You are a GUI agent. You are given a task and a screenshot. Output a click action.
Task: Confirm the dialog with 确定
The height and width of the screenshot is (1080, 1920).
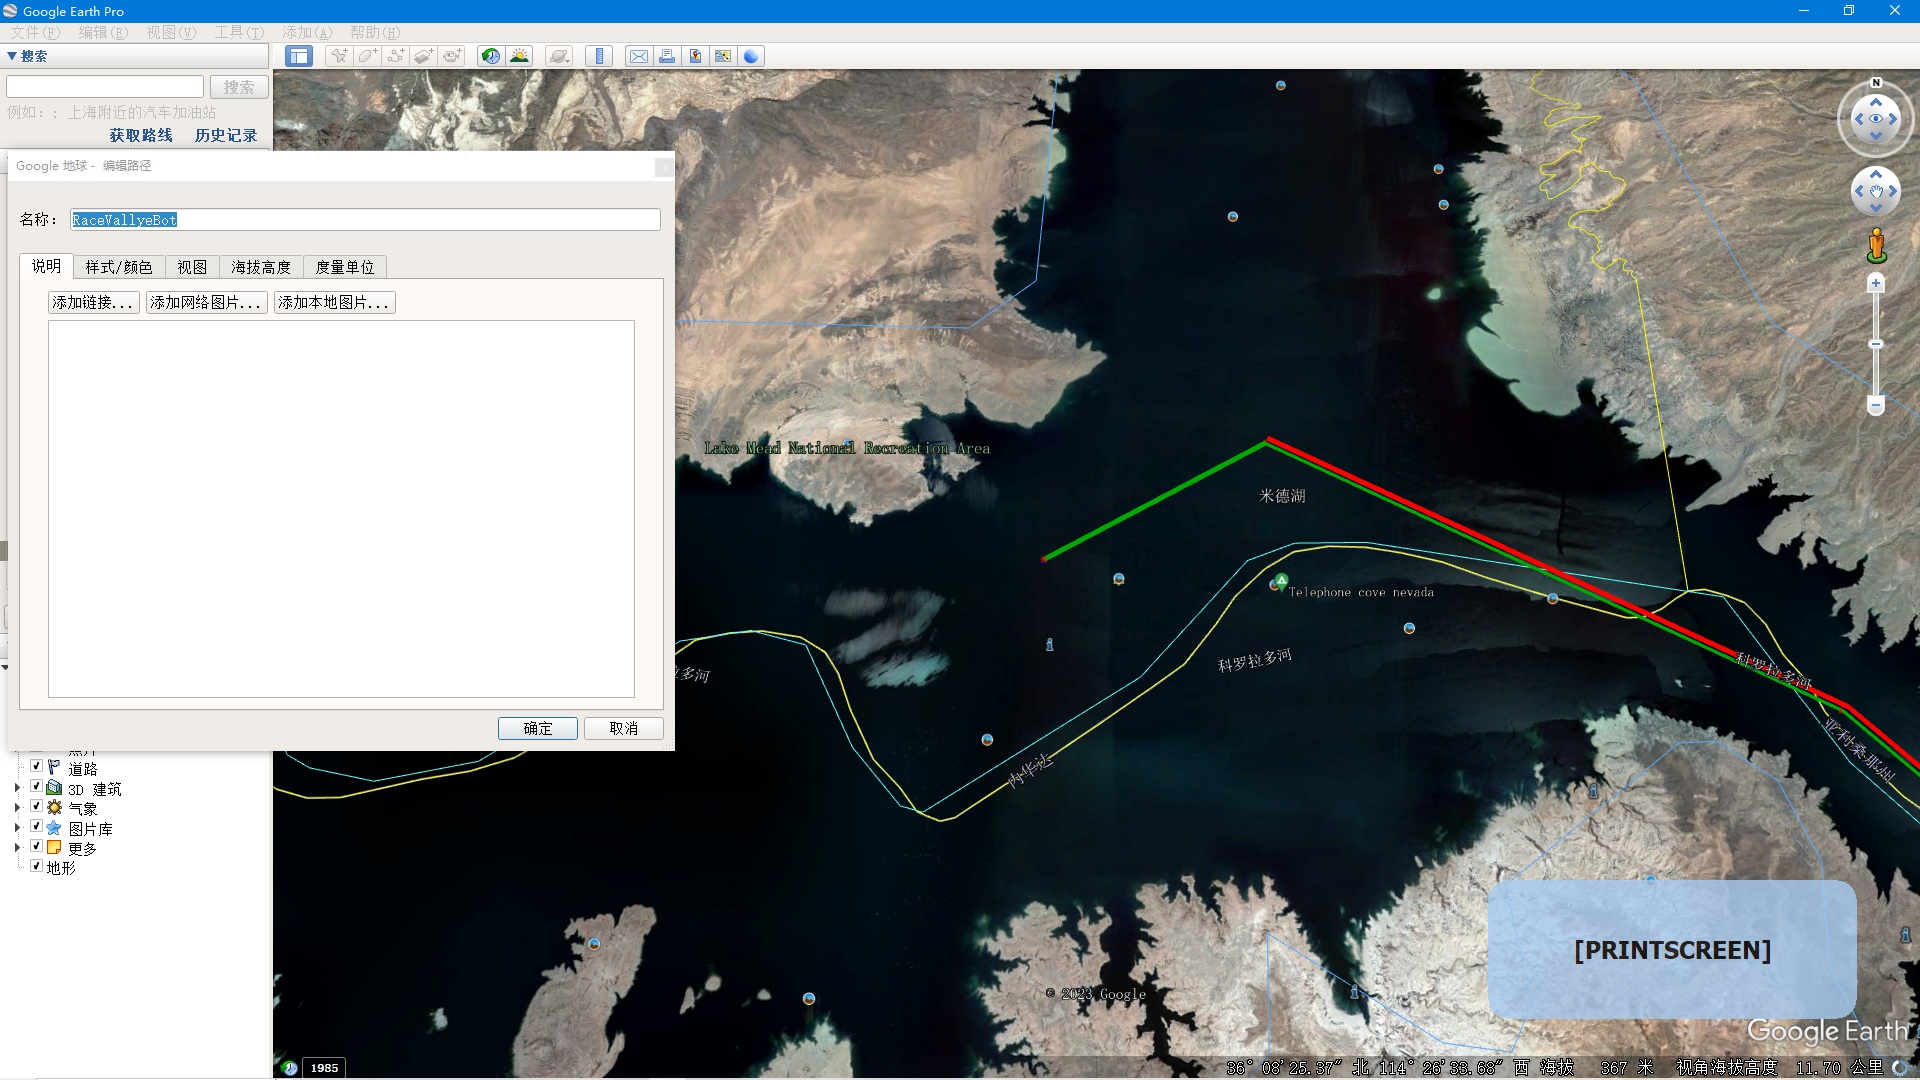538,728
